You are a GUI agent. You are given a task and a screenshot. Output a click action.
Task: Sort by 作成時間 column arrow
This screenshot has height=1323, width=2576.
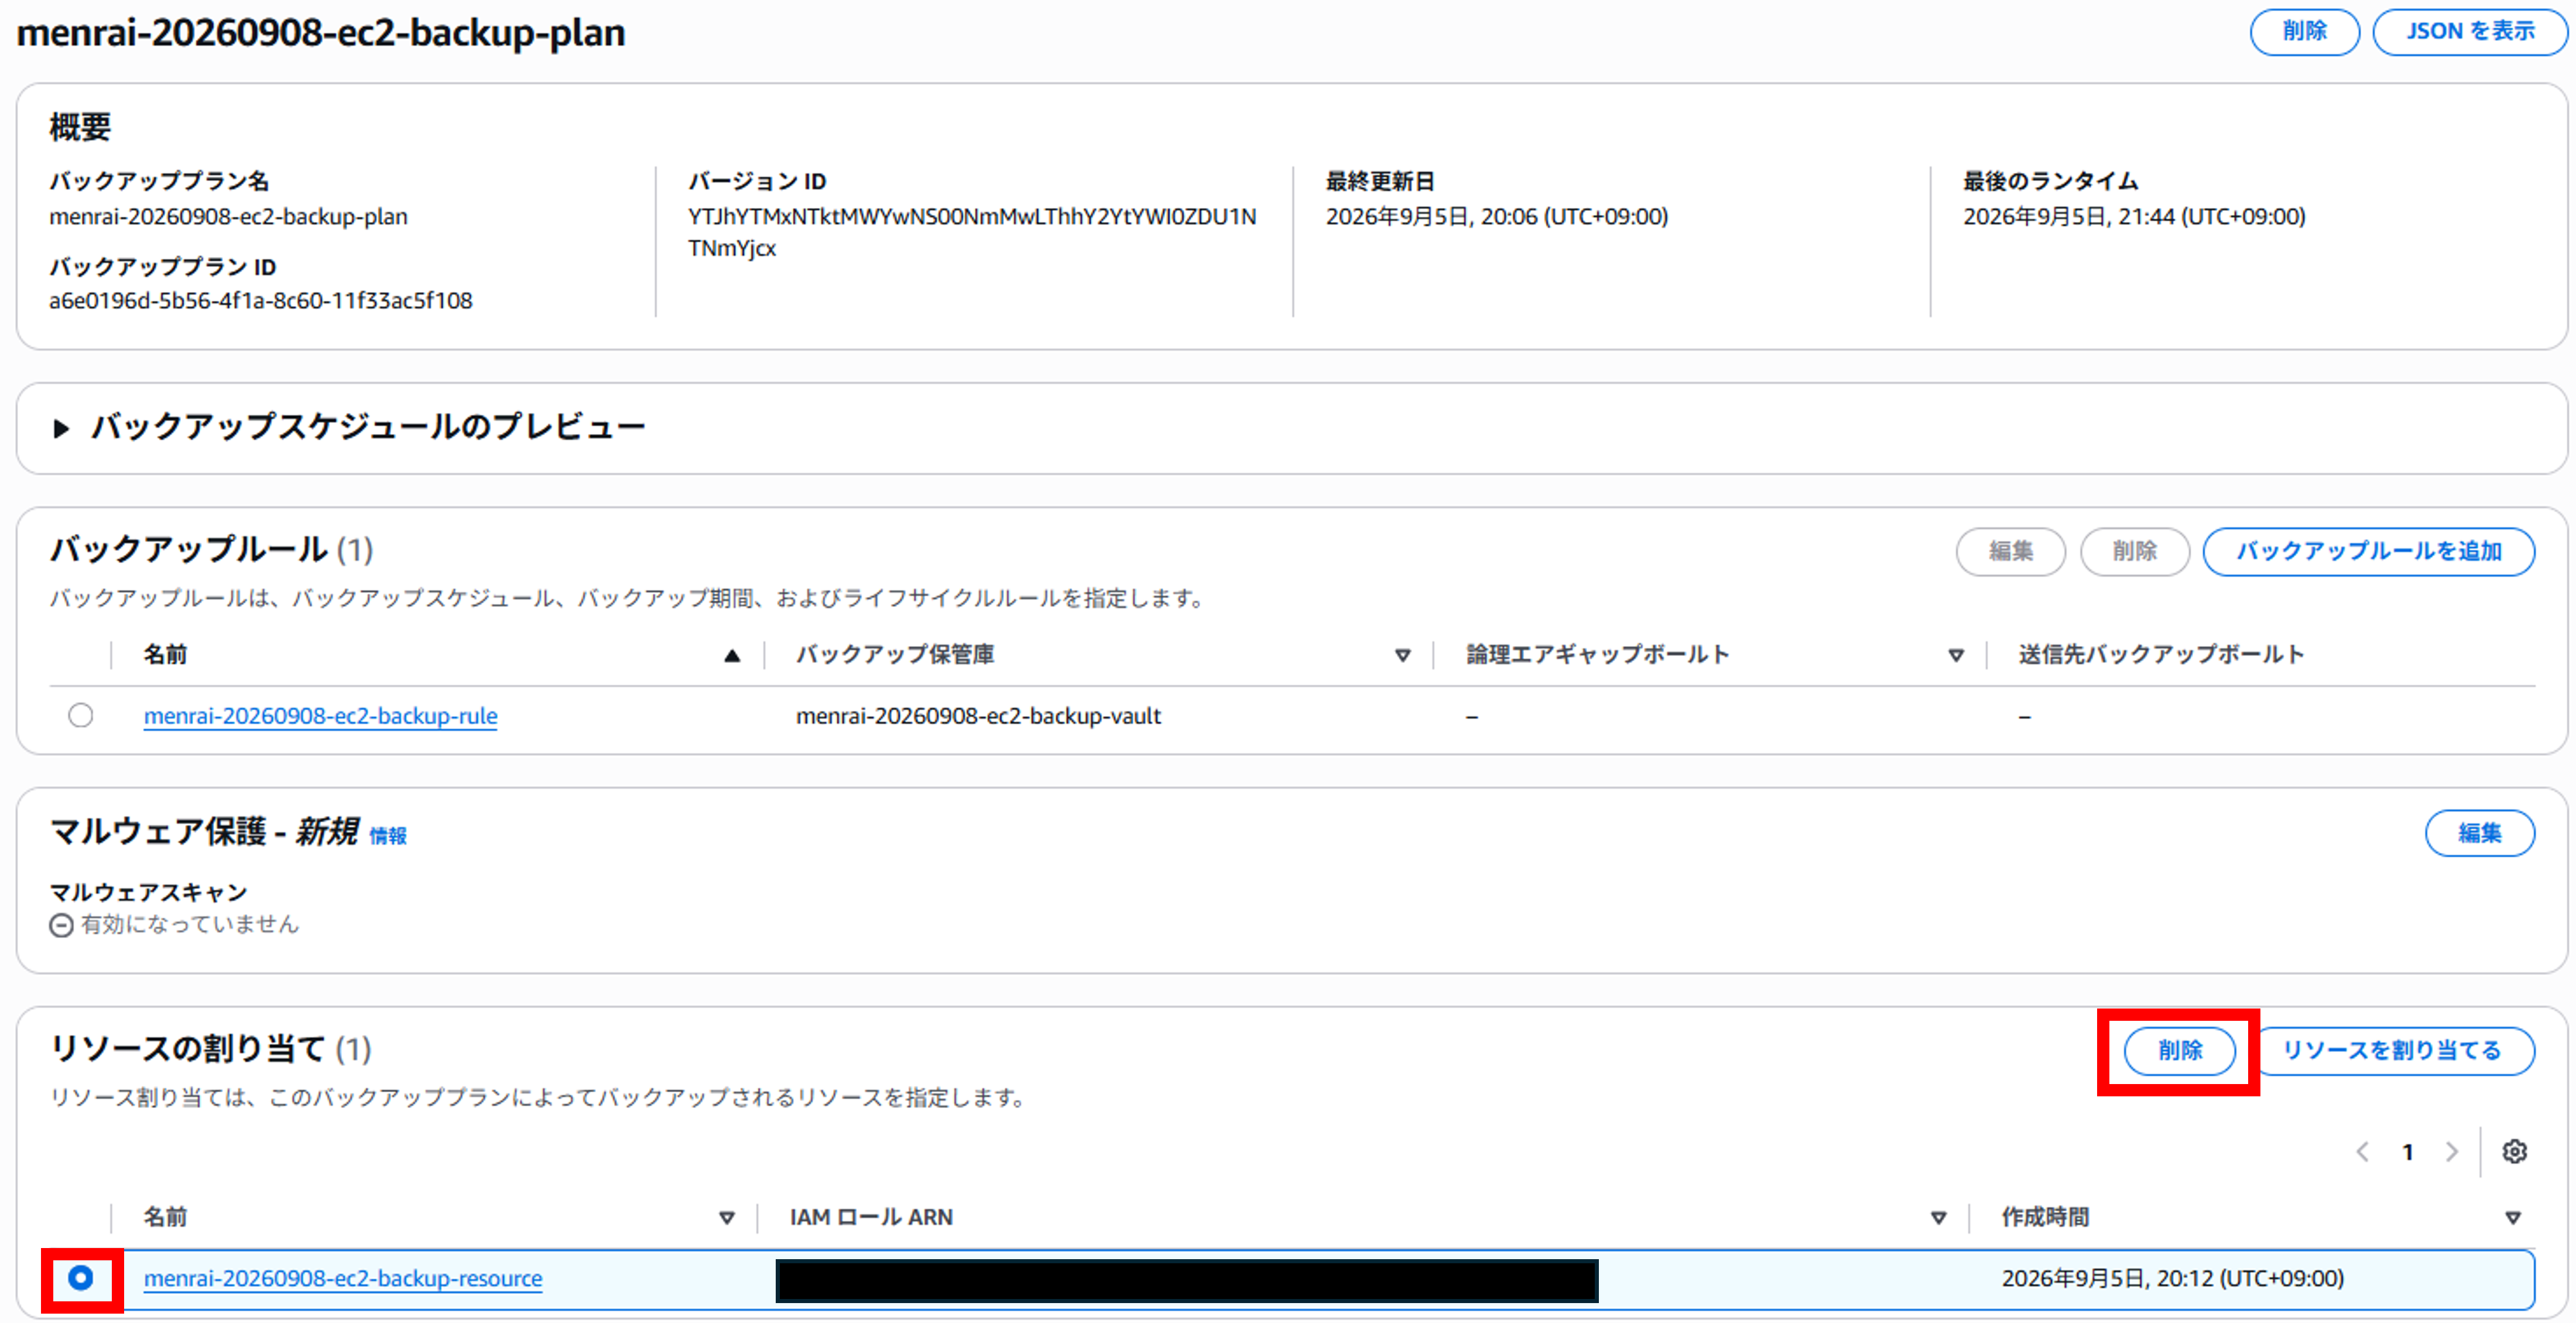pos(2512,1217)
